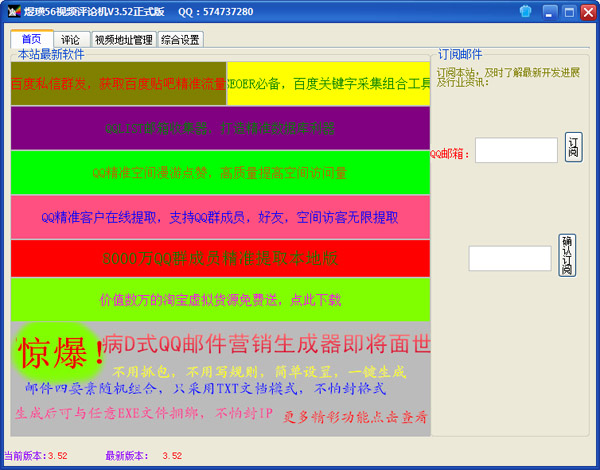Open the 视频地址管理 tab

[x=124, y=40]
